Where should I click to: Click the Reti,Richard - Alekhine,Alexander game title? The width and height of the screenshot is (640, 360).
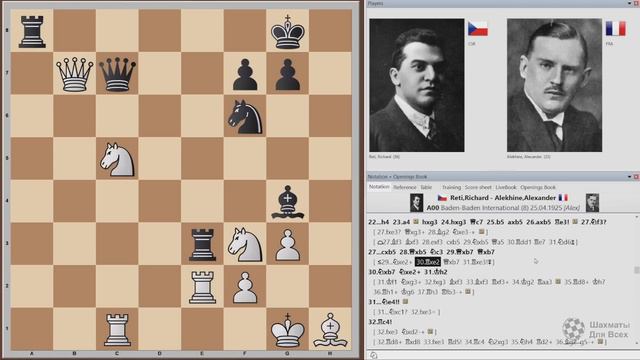(503, 198)
